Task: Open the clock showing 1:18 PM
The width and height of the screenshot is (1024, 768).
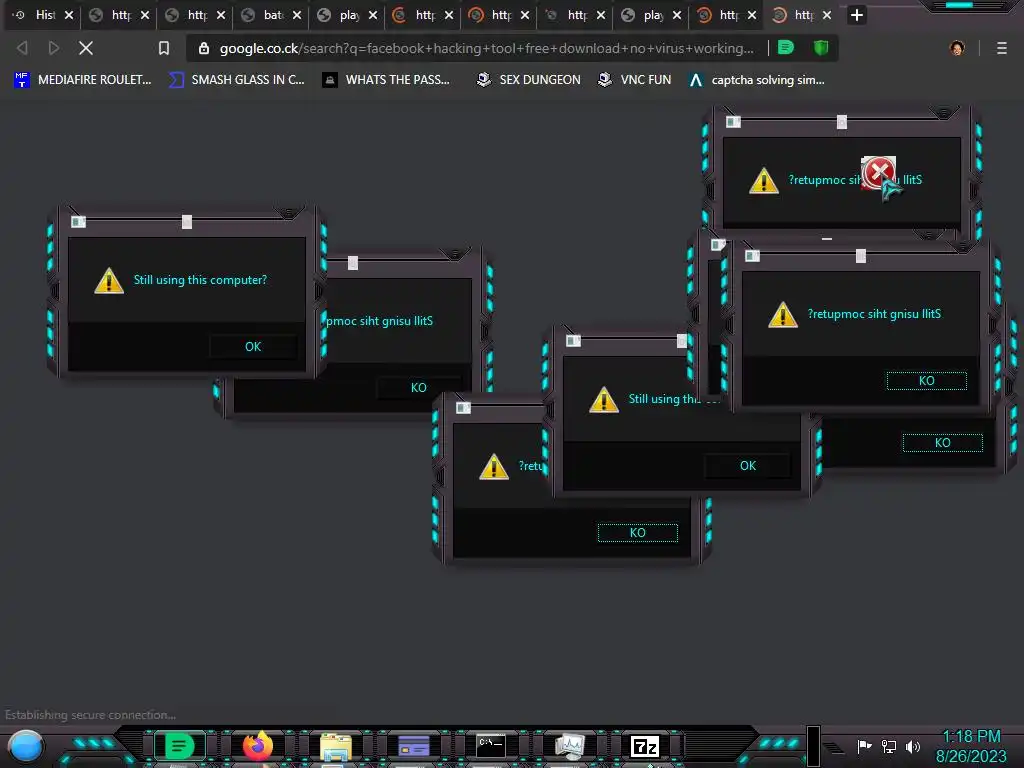Action: pyautogui.click(x=971, y=746)
